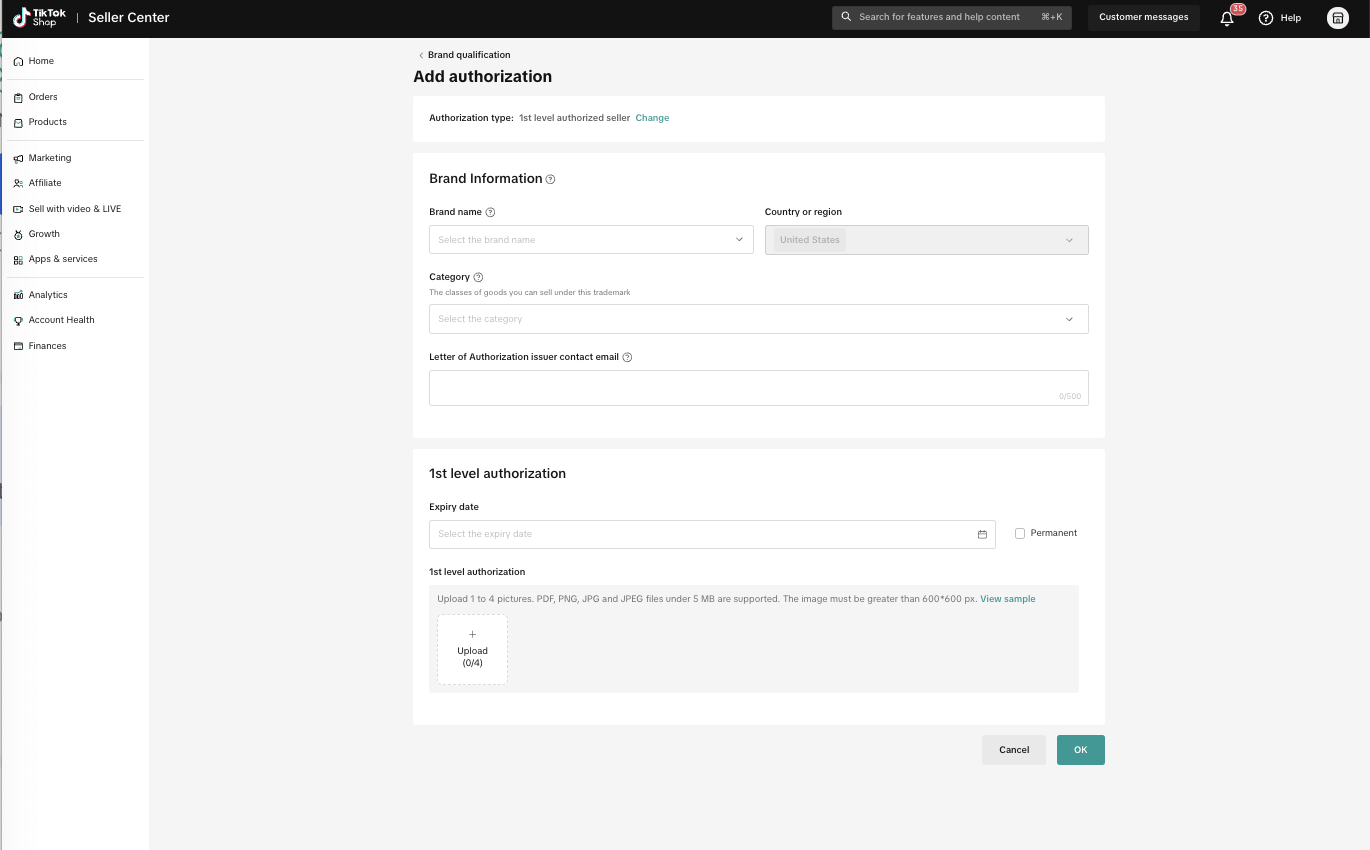This screenshot has height=850, width=1370.
Task: Click the issuer contact email info icon
Action: click(627, 357)
